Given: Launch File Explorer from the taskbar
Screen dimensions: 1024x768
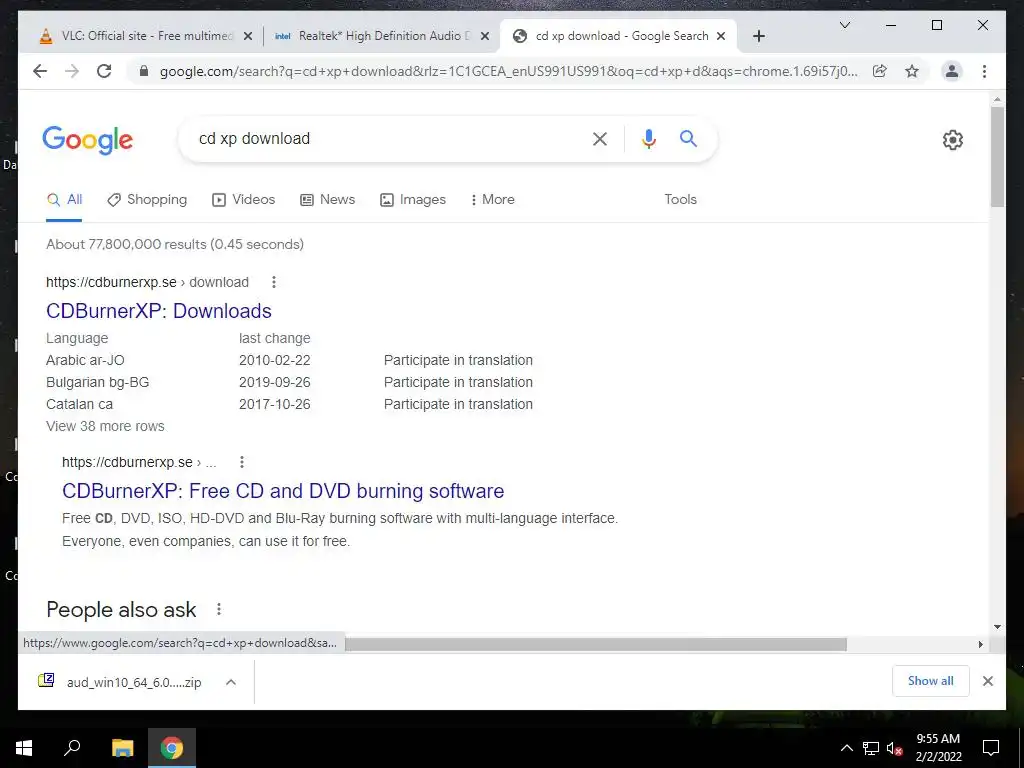Looking at the screenshot, I should pos(122,748).
